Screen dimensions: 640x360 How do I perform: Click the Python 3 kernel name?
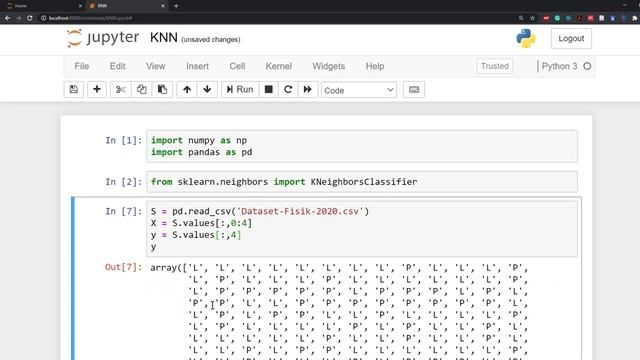tap(560, 66)
